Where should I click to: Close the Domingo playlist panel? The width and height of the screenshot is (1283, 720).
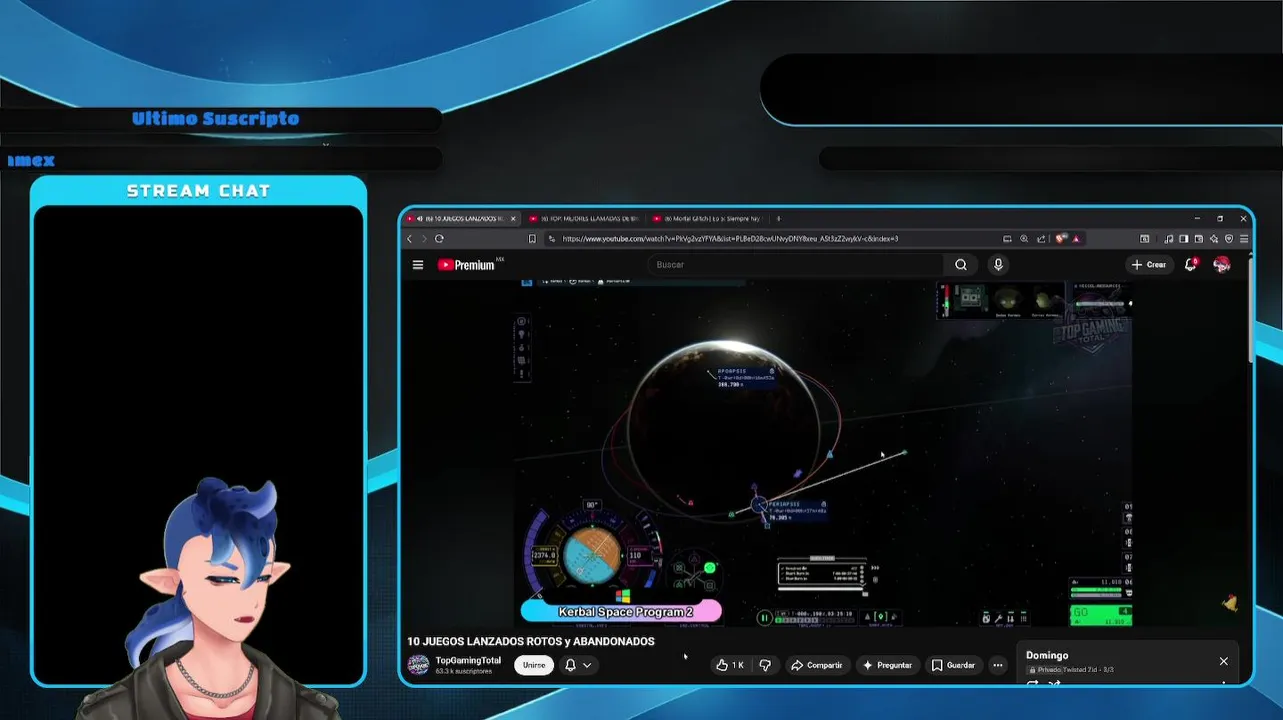pos(1223,661)
